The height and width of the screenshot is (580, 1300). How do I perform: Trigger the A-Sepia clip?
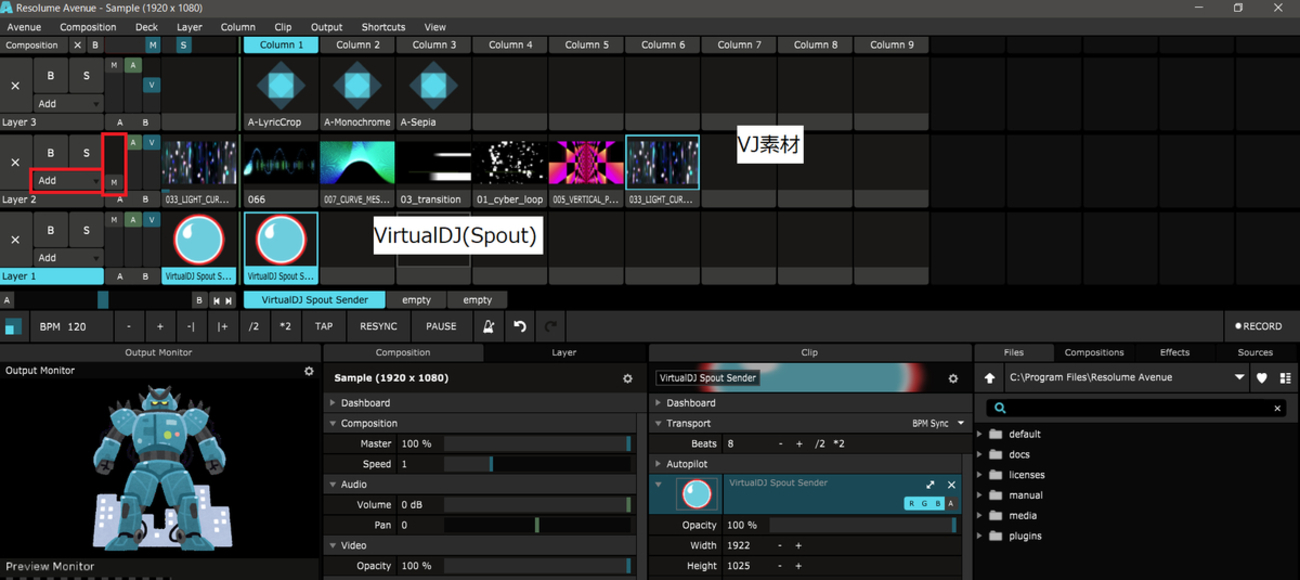[433, 93]
